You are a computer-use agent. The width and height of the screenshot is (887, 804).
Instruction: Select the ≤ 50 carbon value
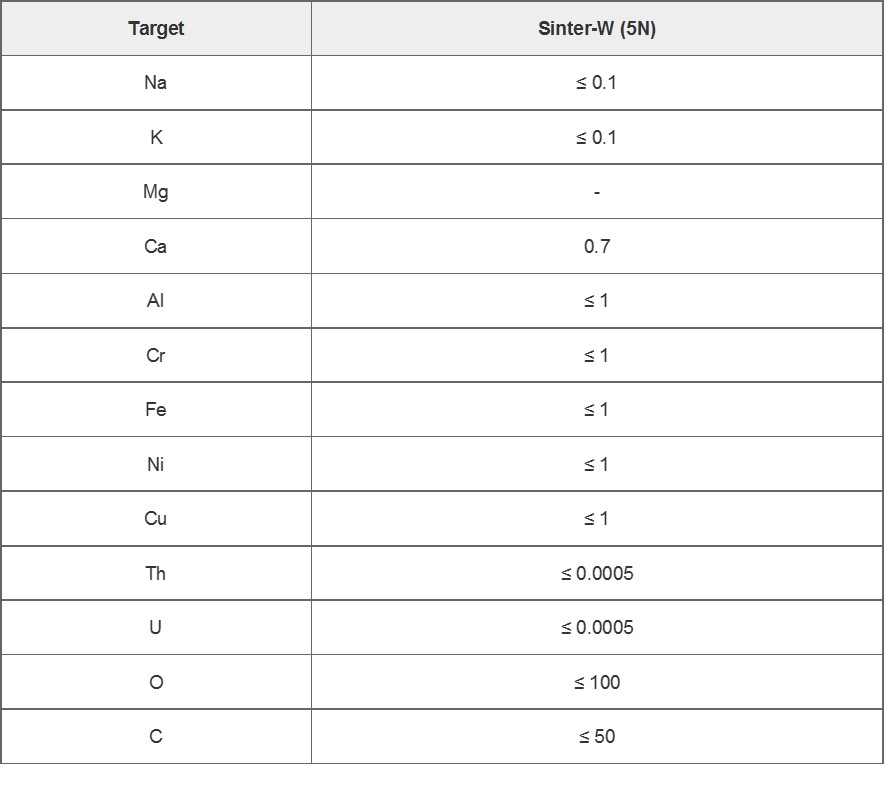point(597,737)
